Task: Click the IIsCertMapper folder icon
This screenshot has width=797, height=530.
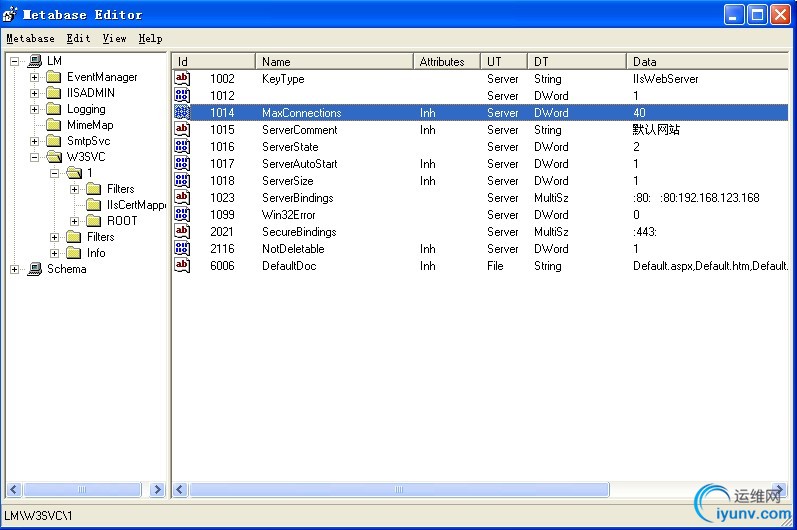Action: pos(94,205)
